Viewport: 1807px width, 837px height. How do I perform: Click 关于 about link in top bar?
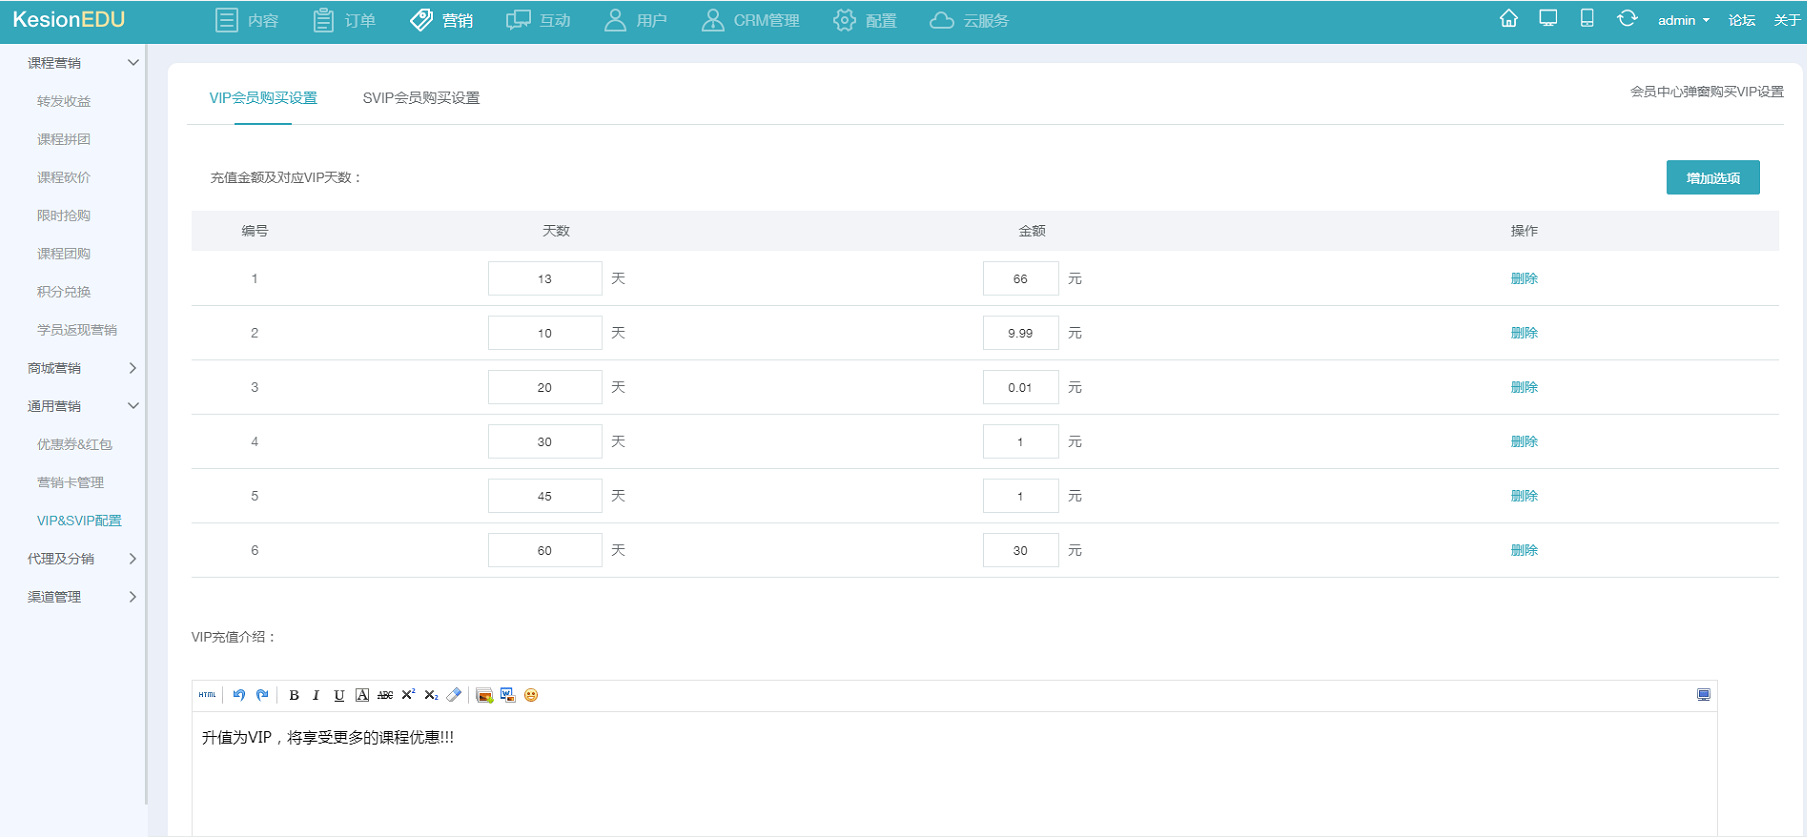pos(1788,20)
